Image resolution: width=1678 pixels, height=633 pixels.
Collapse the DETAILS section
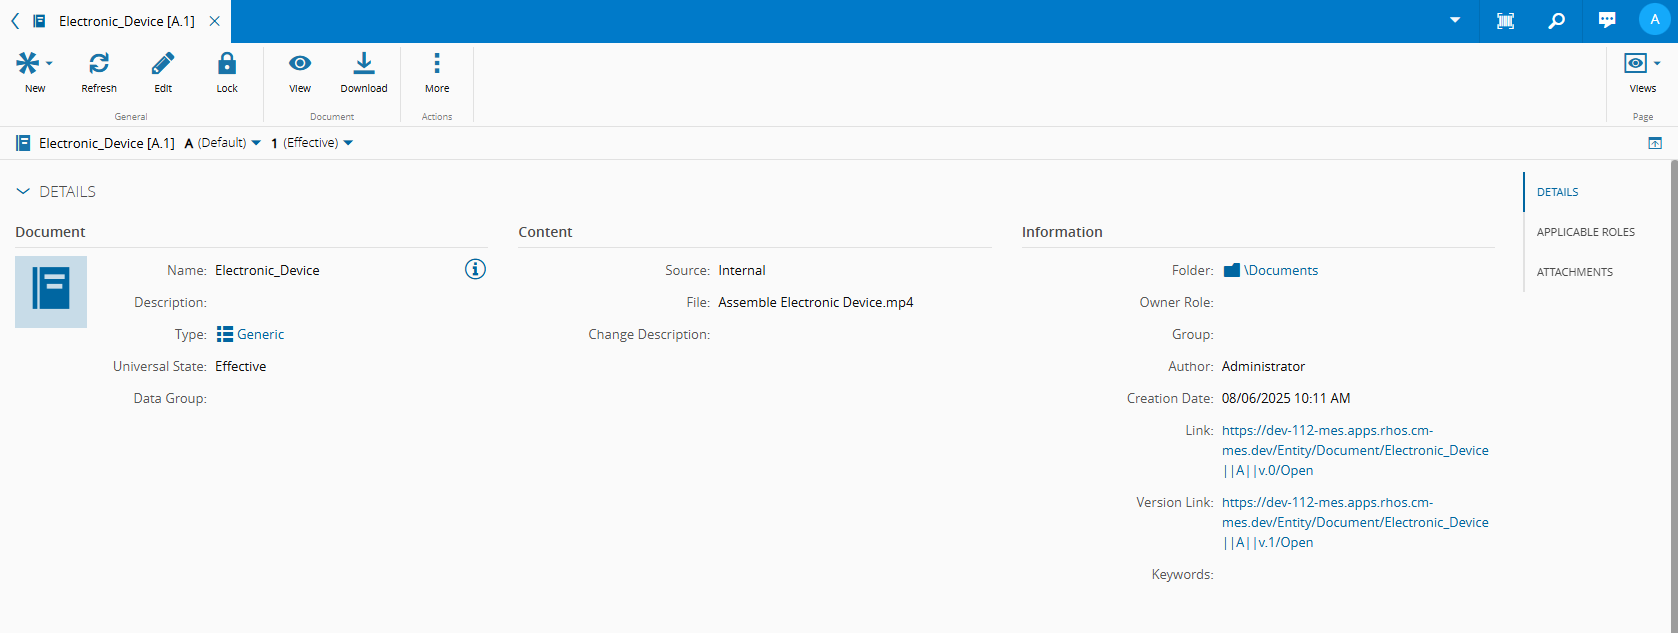23,192
